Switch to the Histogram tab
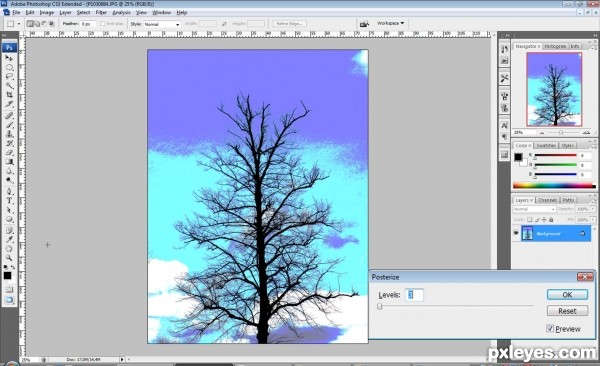This screenshot has height=366, width=600. tap(555, 46)
